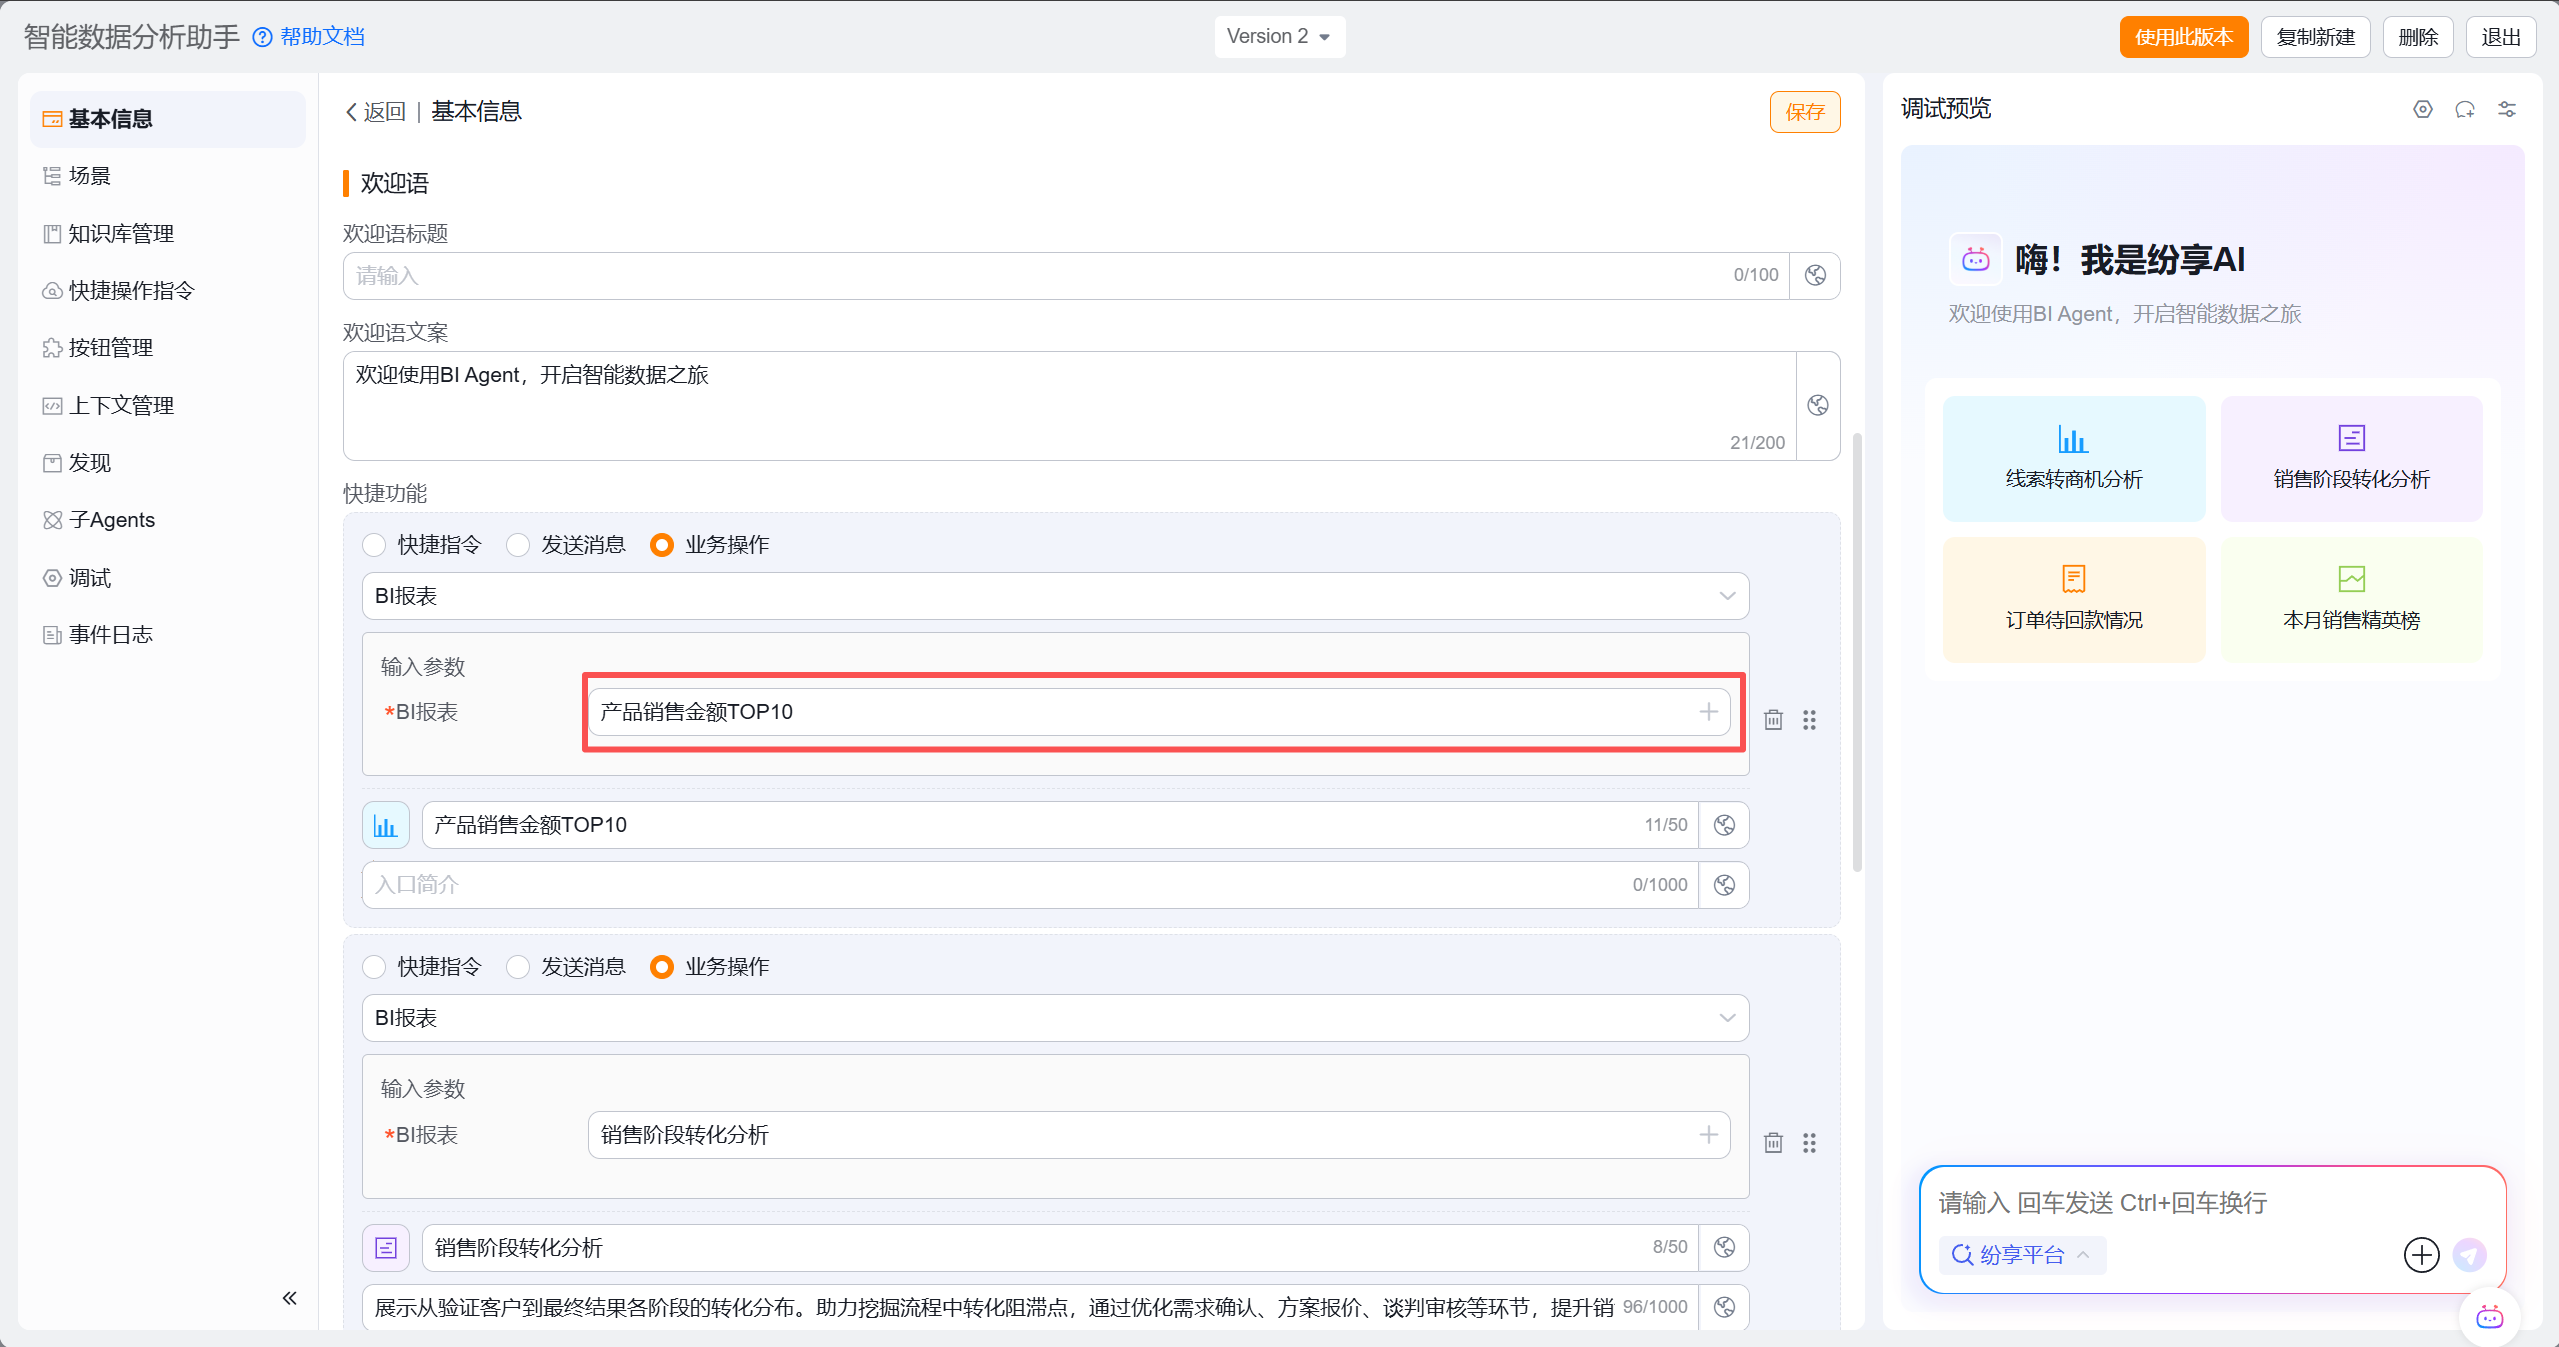The height and width of the screenshot is (1347, 2559).
Task: Collapse the left sidebar with double-chevron icon
Action: [289, 1298]
